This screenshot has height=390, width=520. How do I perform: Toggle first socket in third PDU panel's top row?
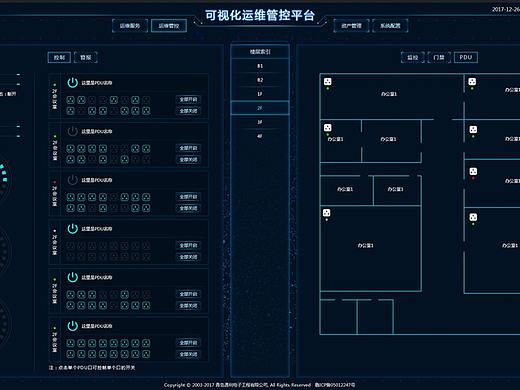click(70, 197)
